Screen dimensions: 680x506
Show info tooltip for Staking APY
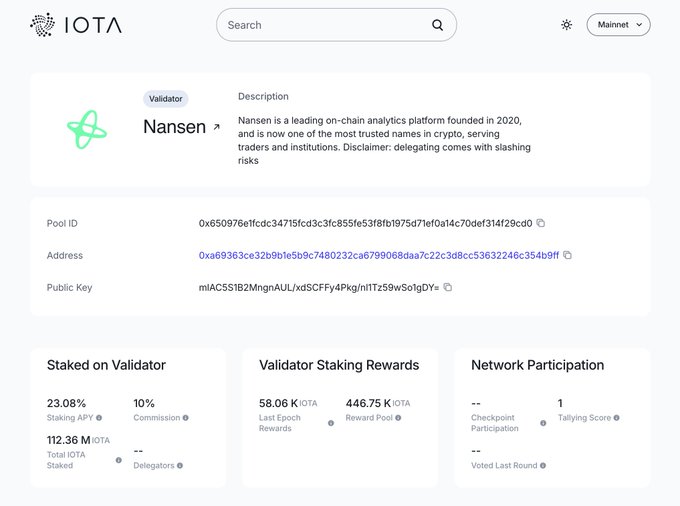tap(99, 418)
